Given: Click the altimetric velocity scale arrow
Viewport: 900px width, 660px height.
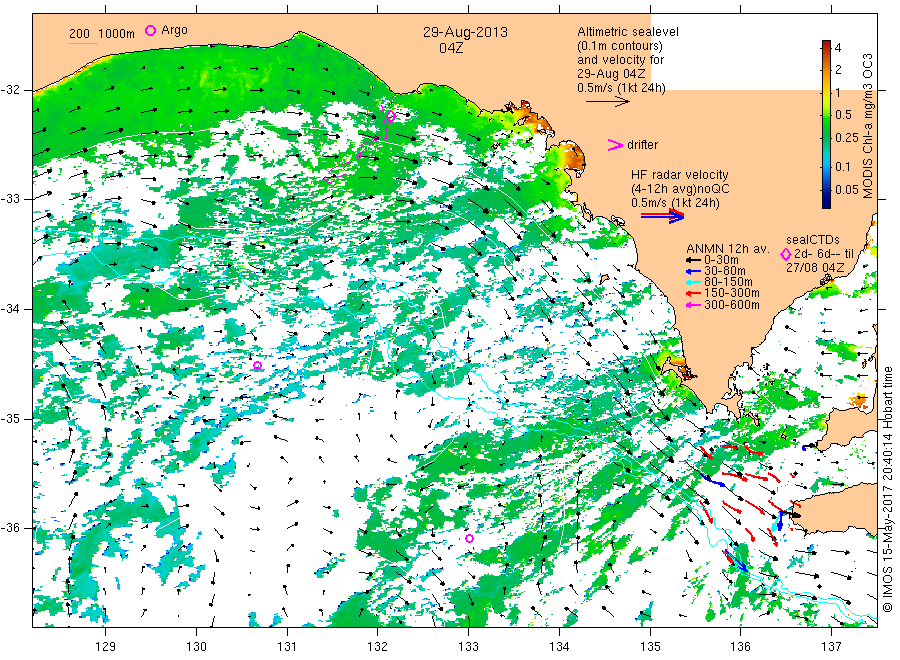Looking at the screenshot, I should (x=608, y=102).
